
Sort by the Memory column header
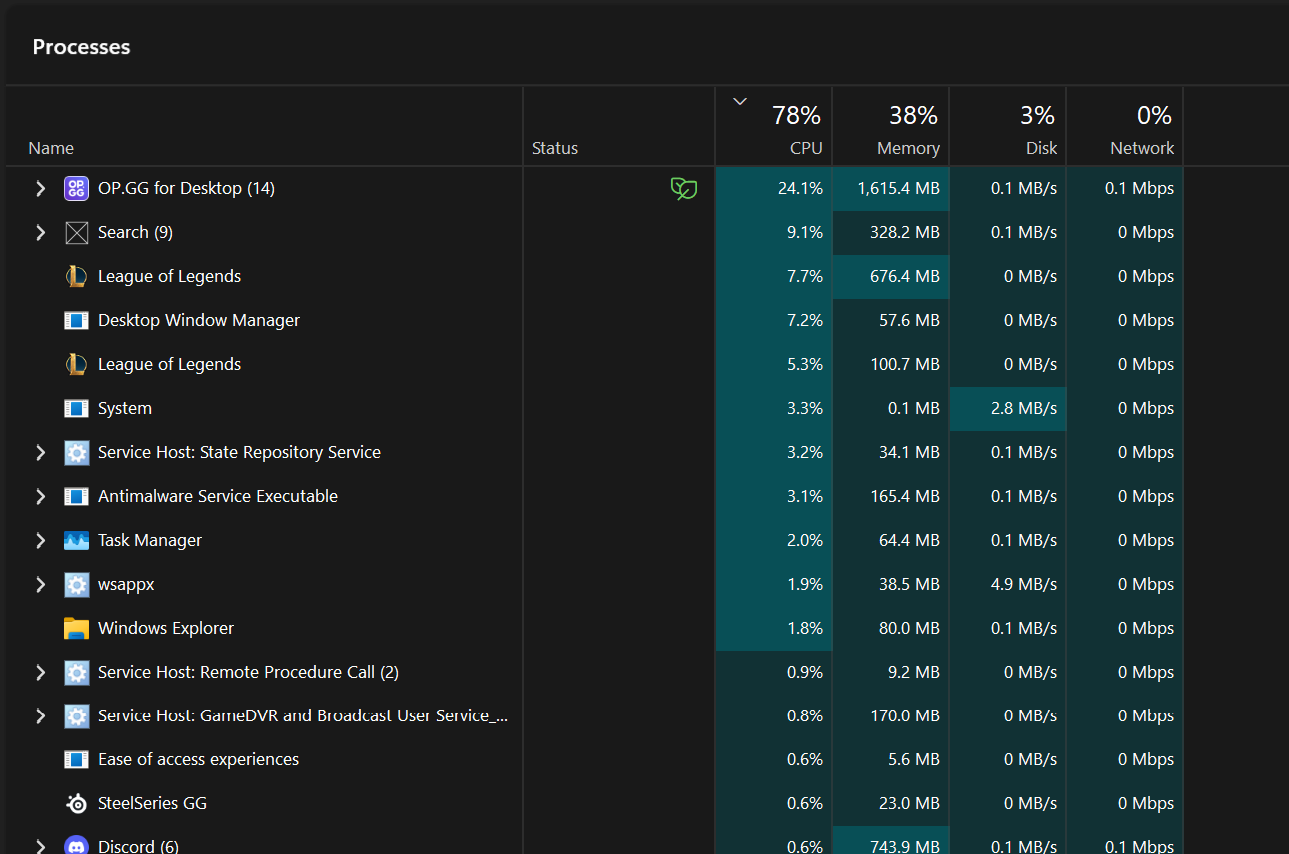pyautogui.click(x=891, y=126)
